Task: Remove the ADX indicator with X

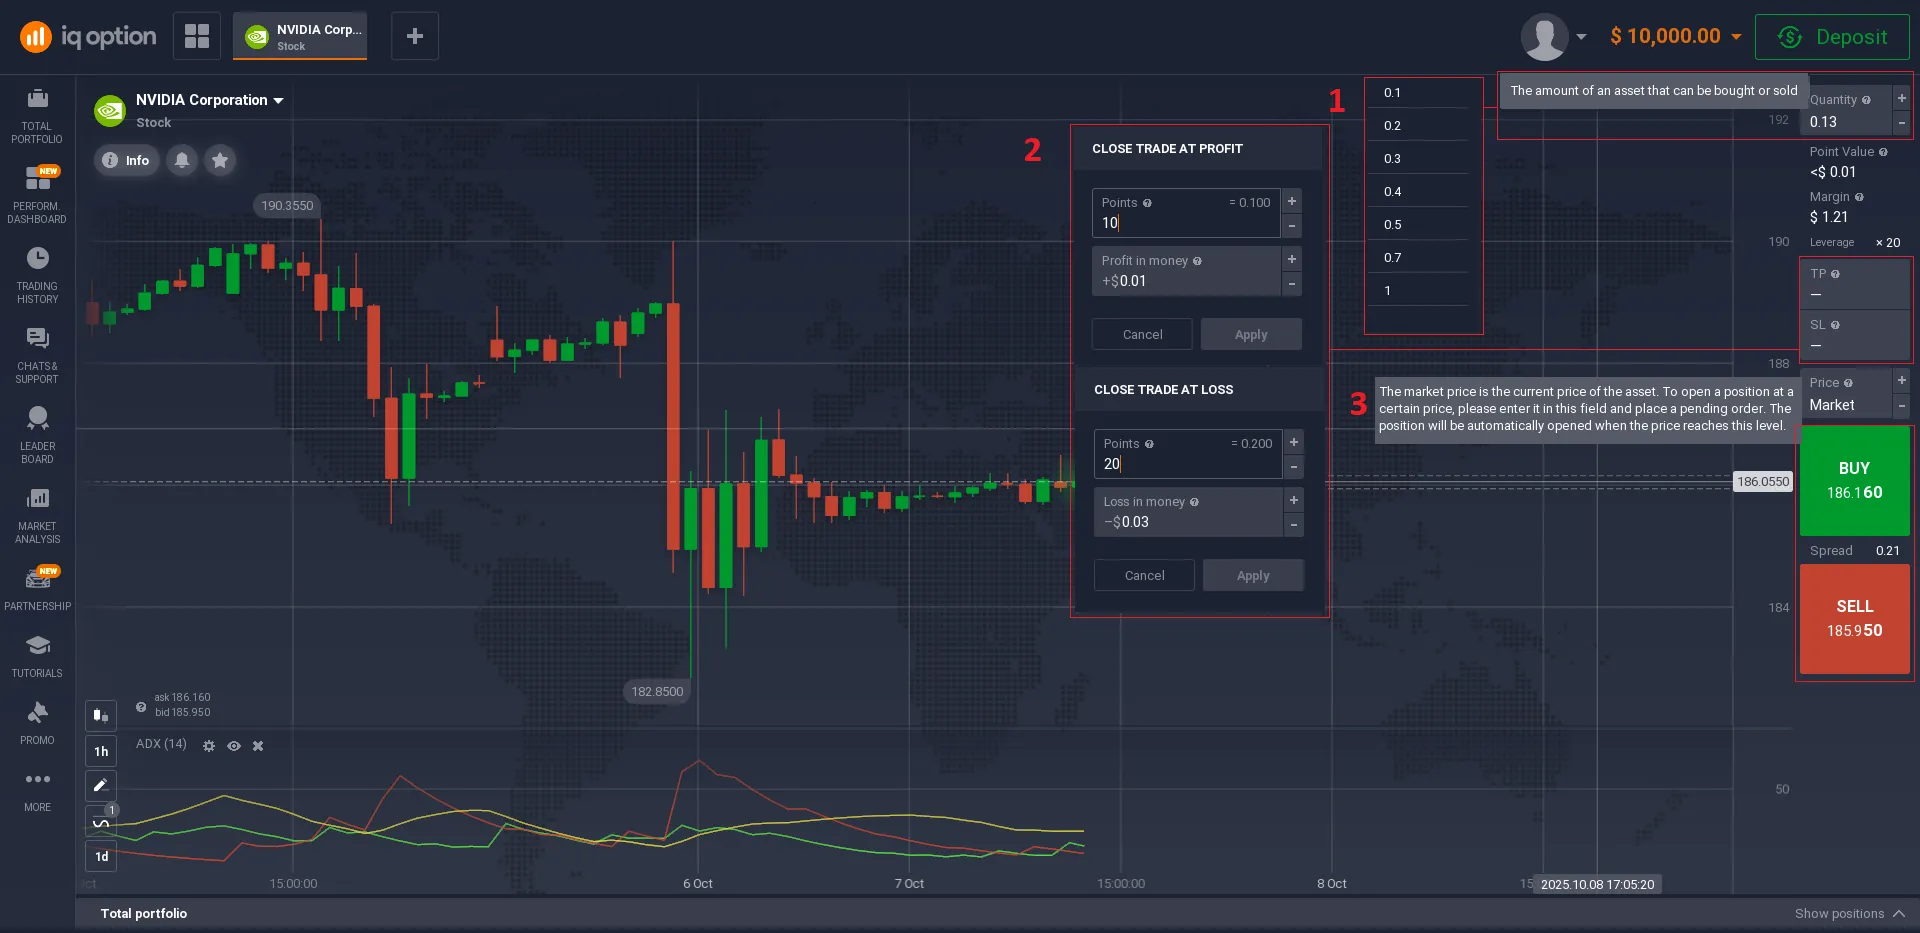Action: click(258, 746)
